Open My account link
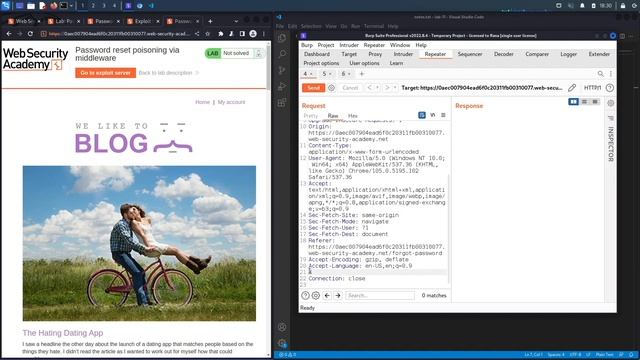This screenshot has width=640, height=360. [231, 102]
